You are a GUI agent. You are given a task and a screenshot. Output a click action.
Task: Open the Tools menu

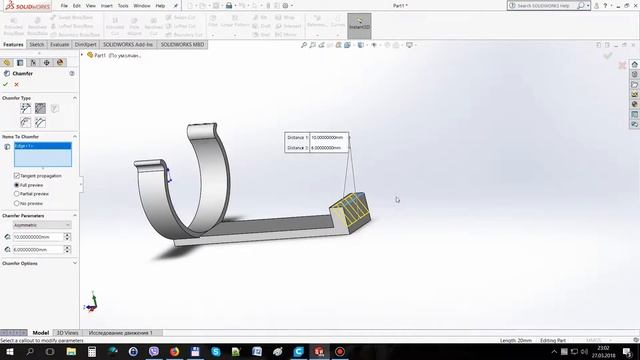(123, 6)
